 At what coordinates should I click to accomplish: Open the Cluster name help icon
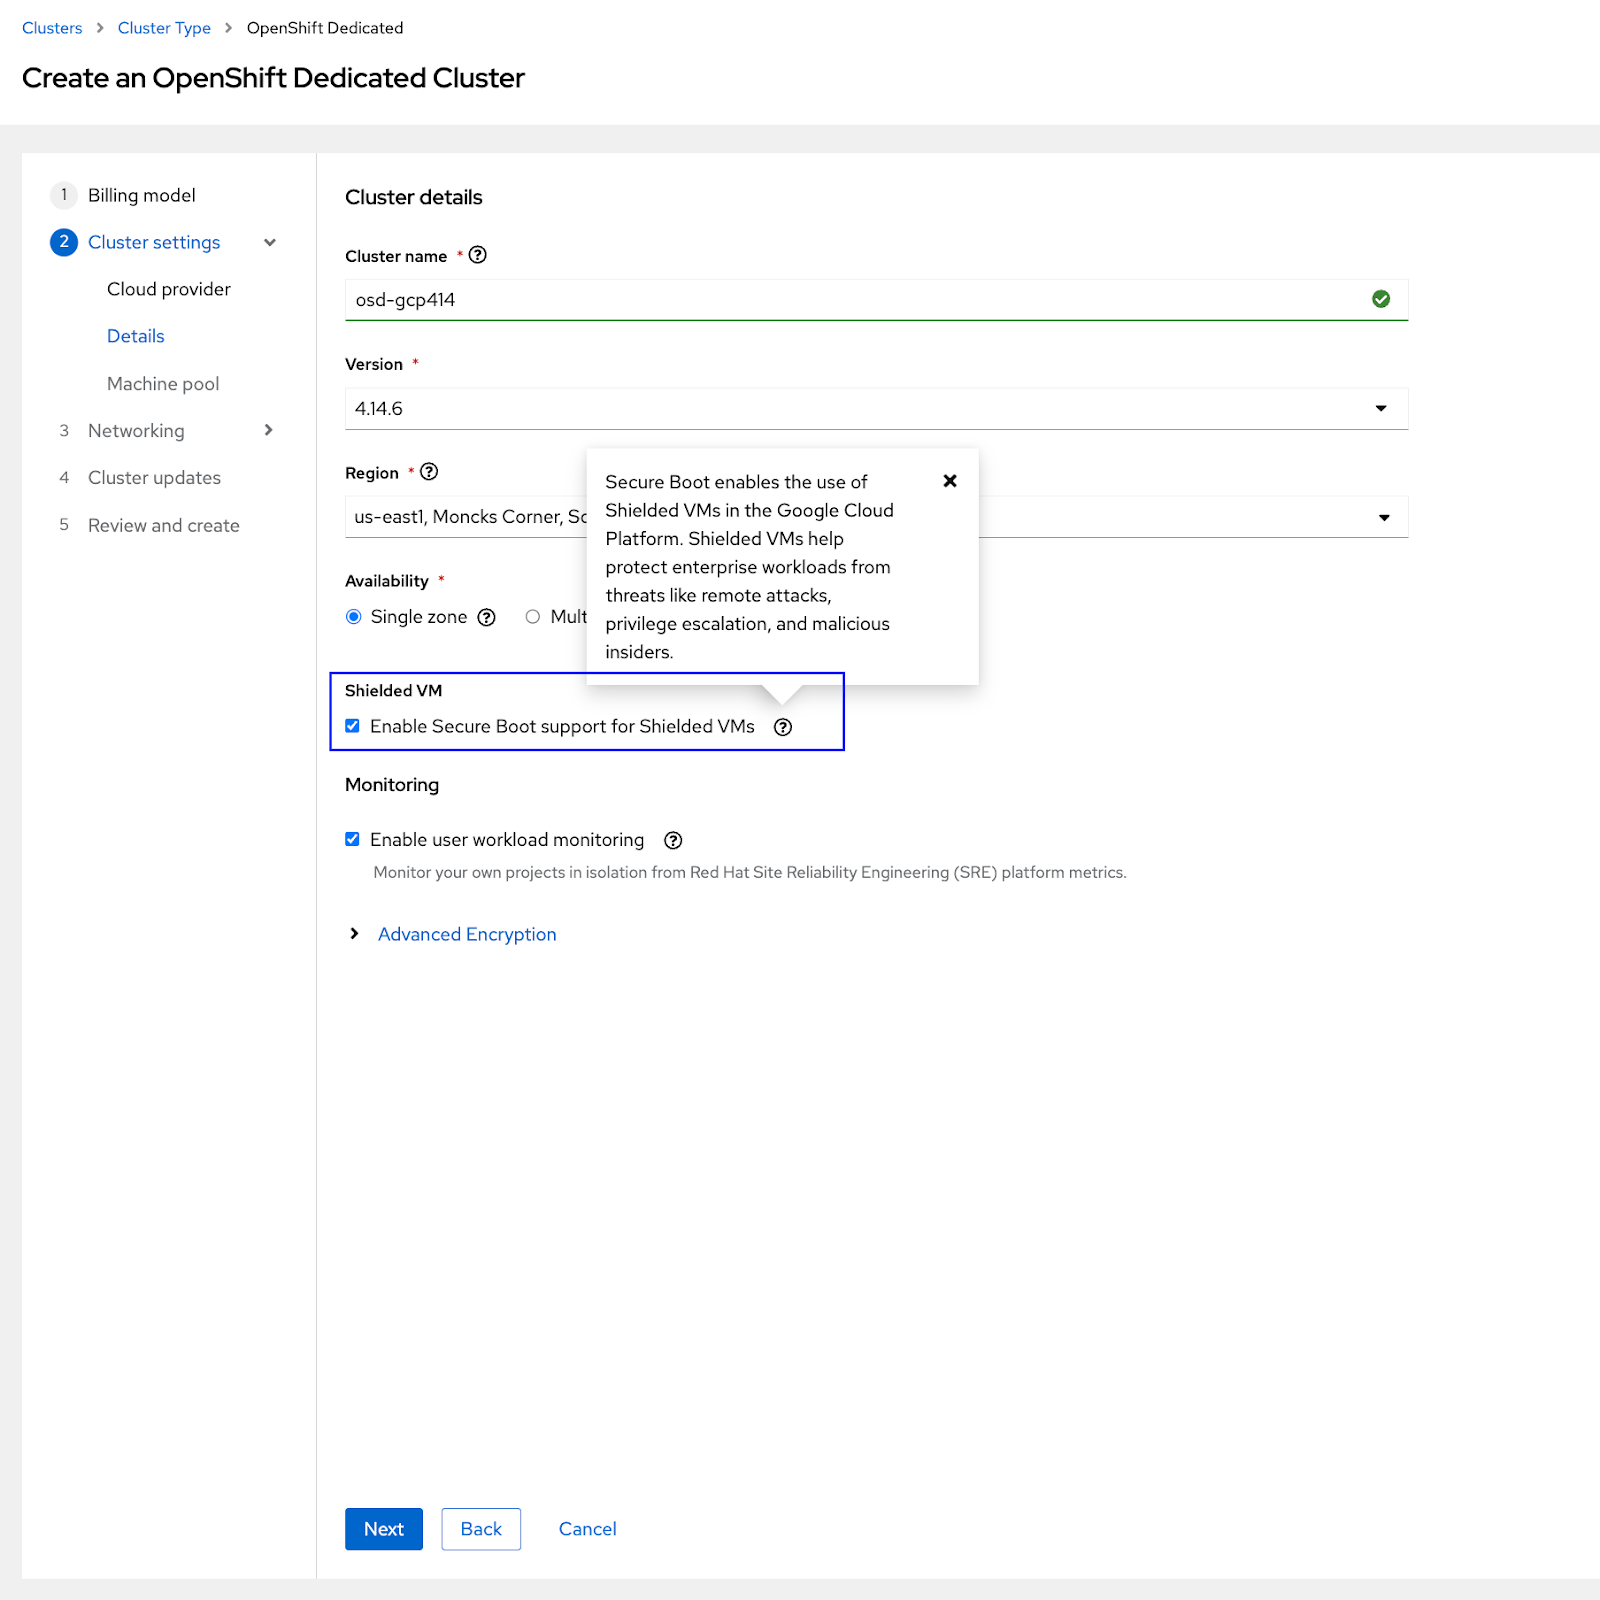click(478, 255)
